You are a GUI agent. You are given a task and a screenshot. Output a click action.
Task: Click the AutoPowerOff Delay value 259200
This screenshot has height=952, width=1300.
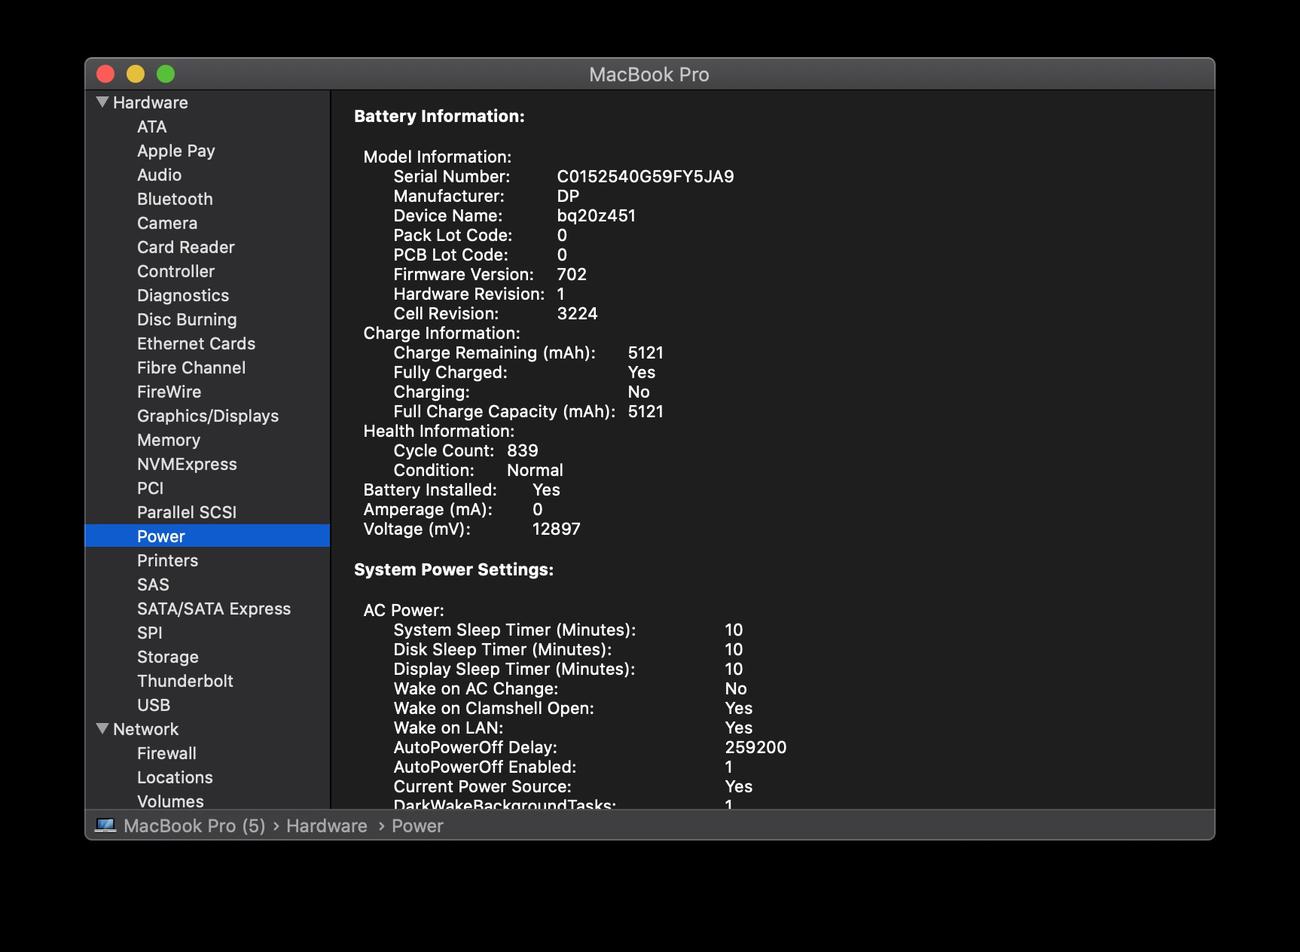(756, 747)
